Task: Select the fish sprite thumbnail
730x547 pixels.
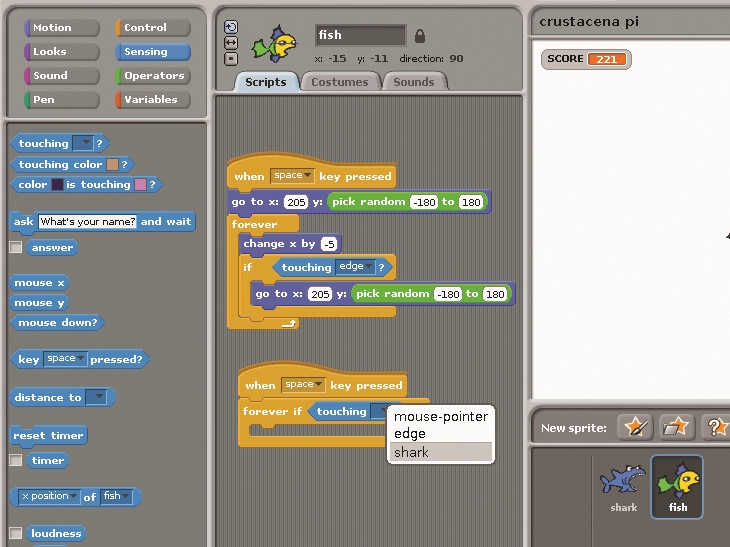Action: tap(677, 487)
